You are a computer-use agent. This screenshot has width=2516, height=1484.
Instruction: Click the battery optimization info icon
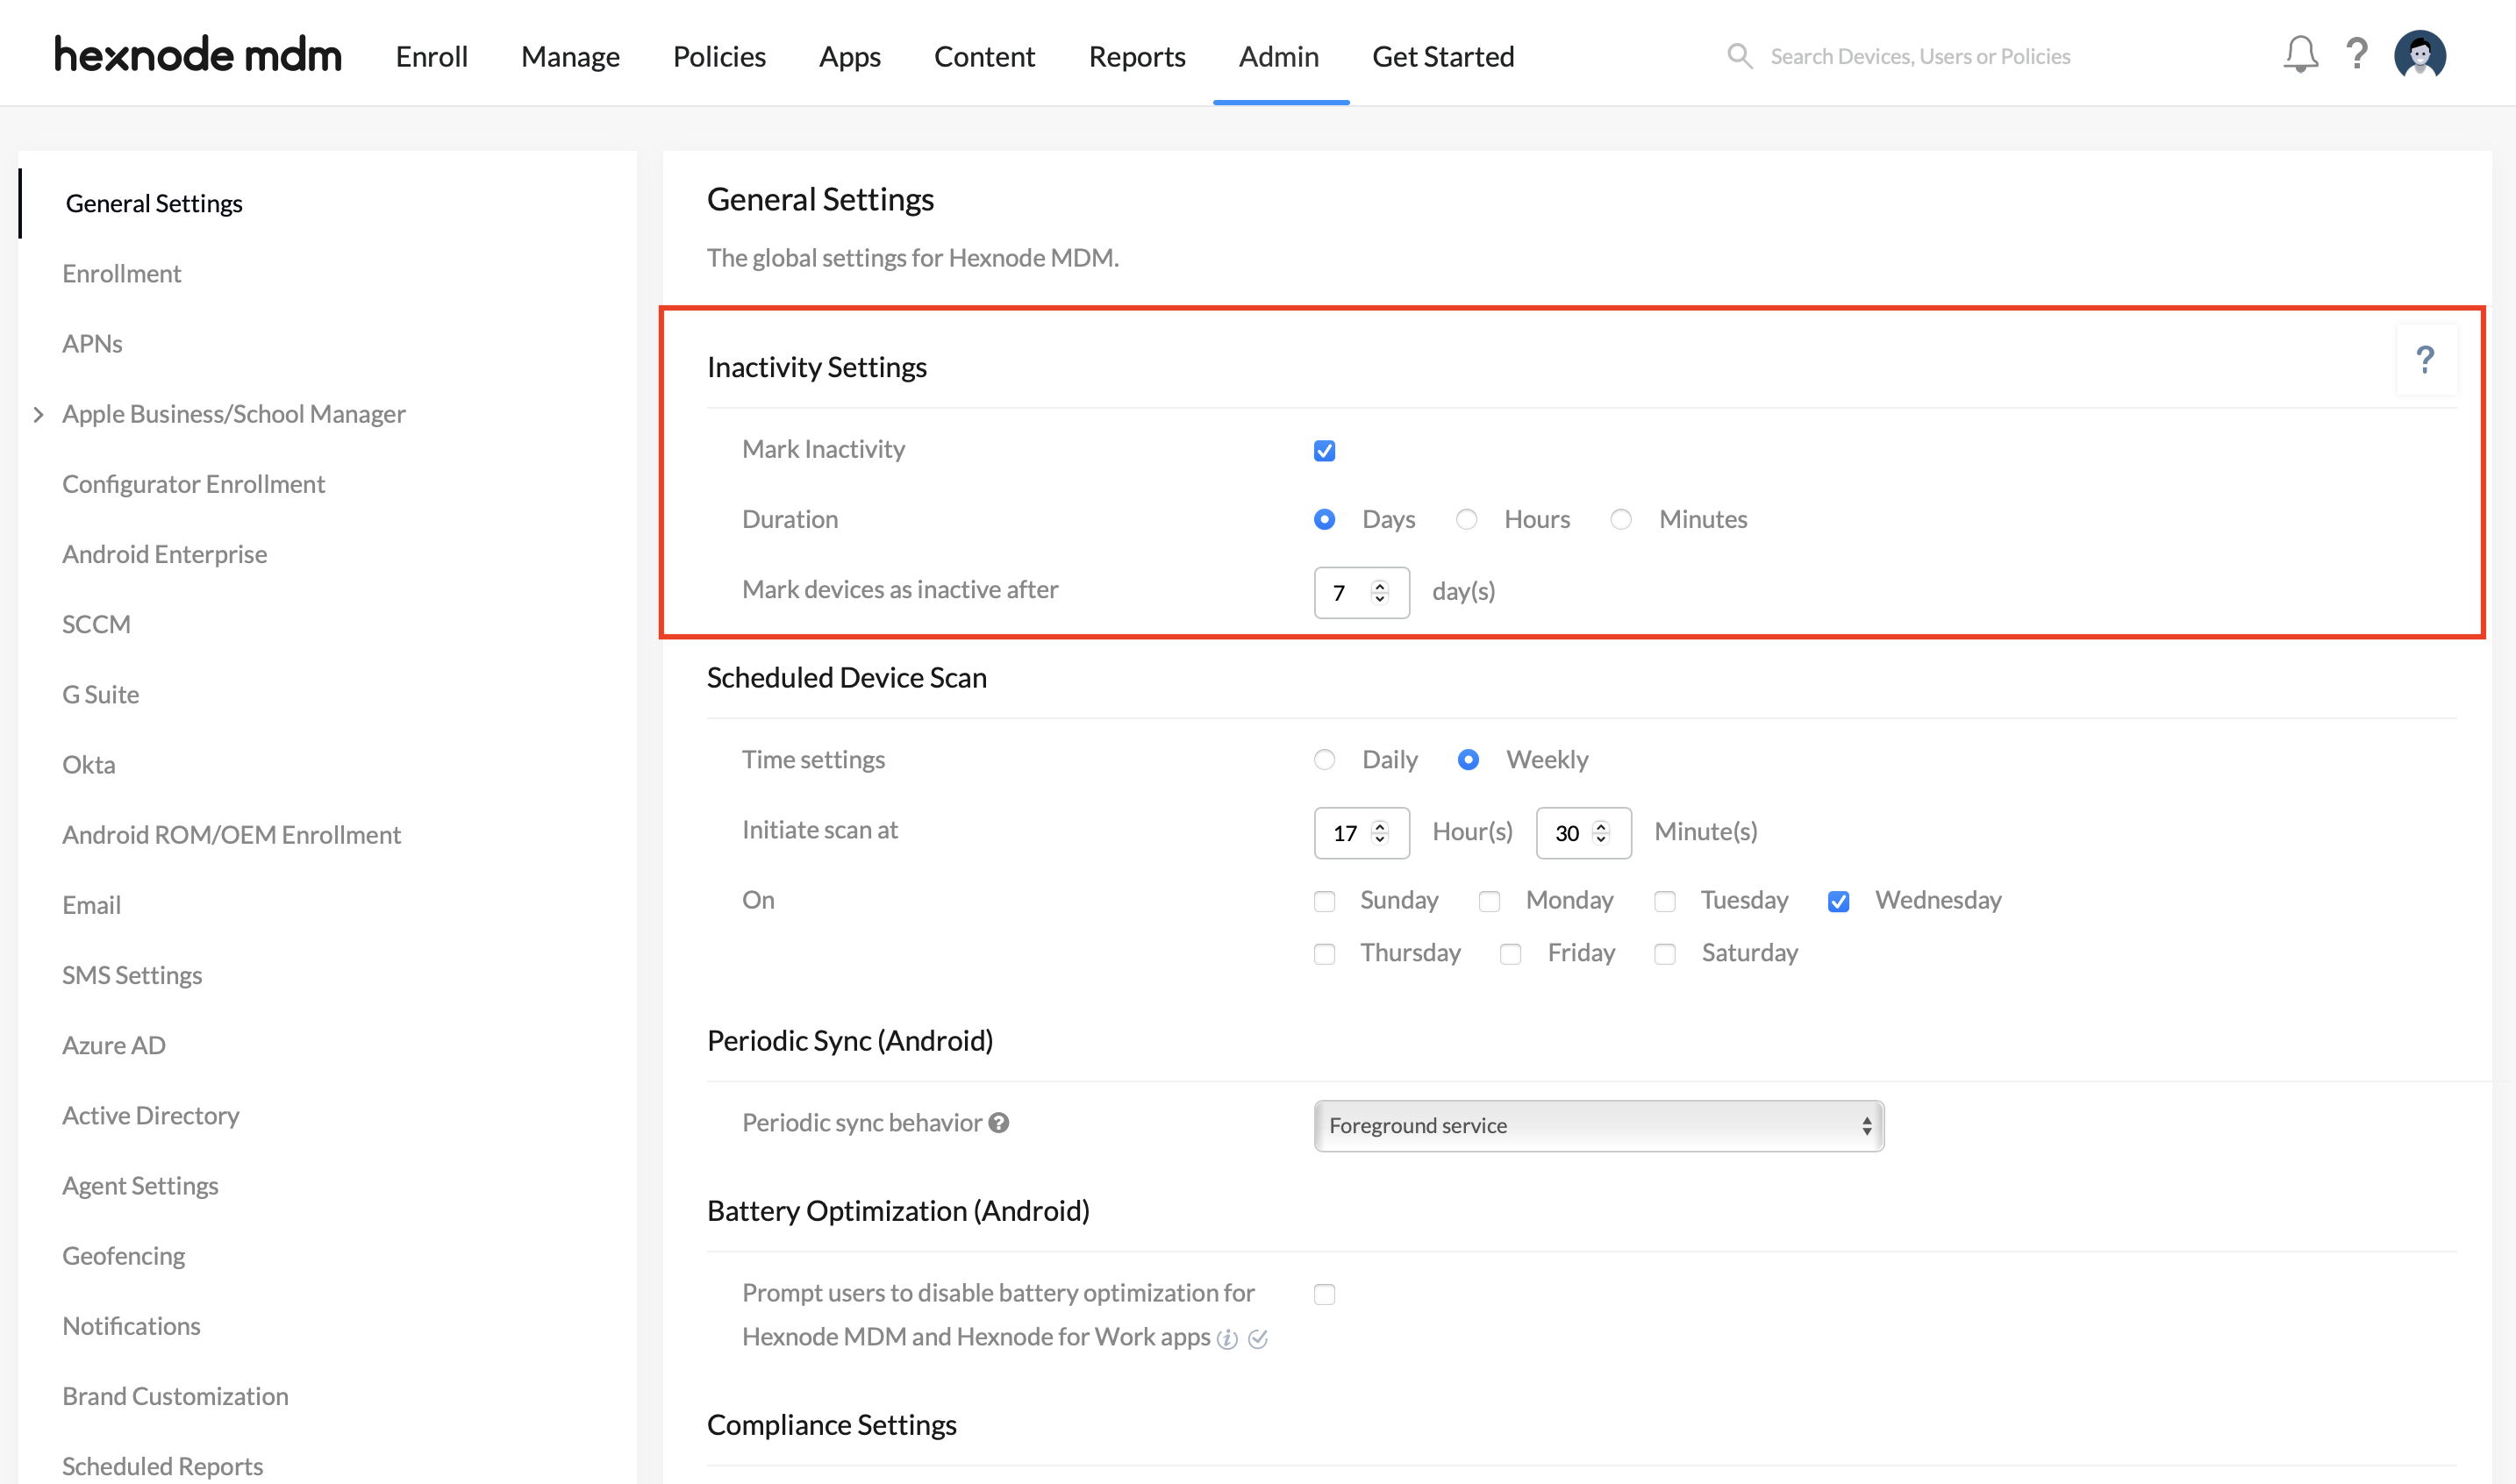pos(1227,1339)
